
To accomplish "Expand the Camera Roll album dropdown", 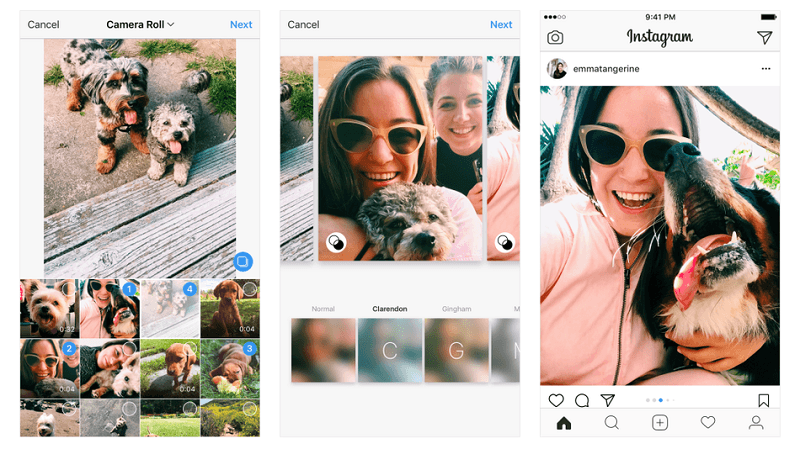I will point(141,24).
